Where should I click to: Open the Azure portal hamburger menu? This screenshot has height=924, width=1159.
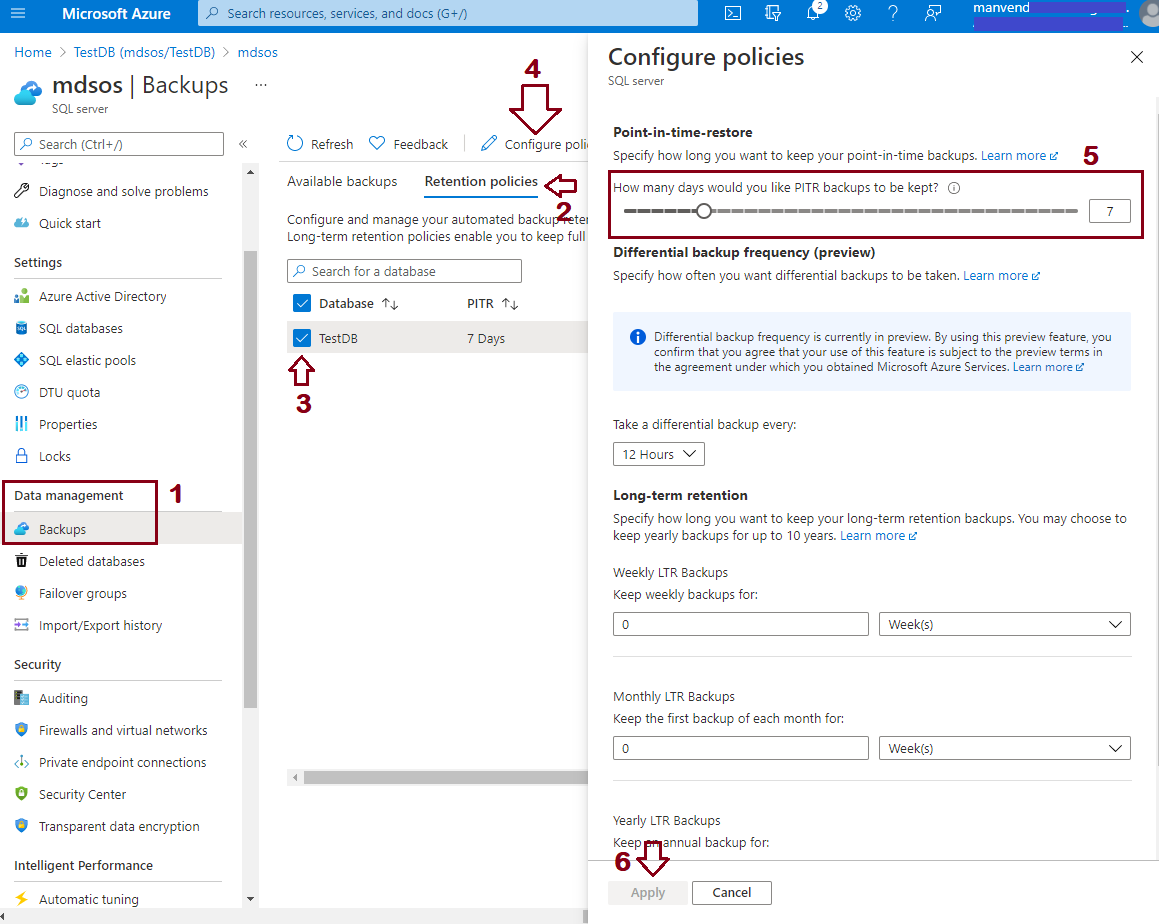coord(18,13)
